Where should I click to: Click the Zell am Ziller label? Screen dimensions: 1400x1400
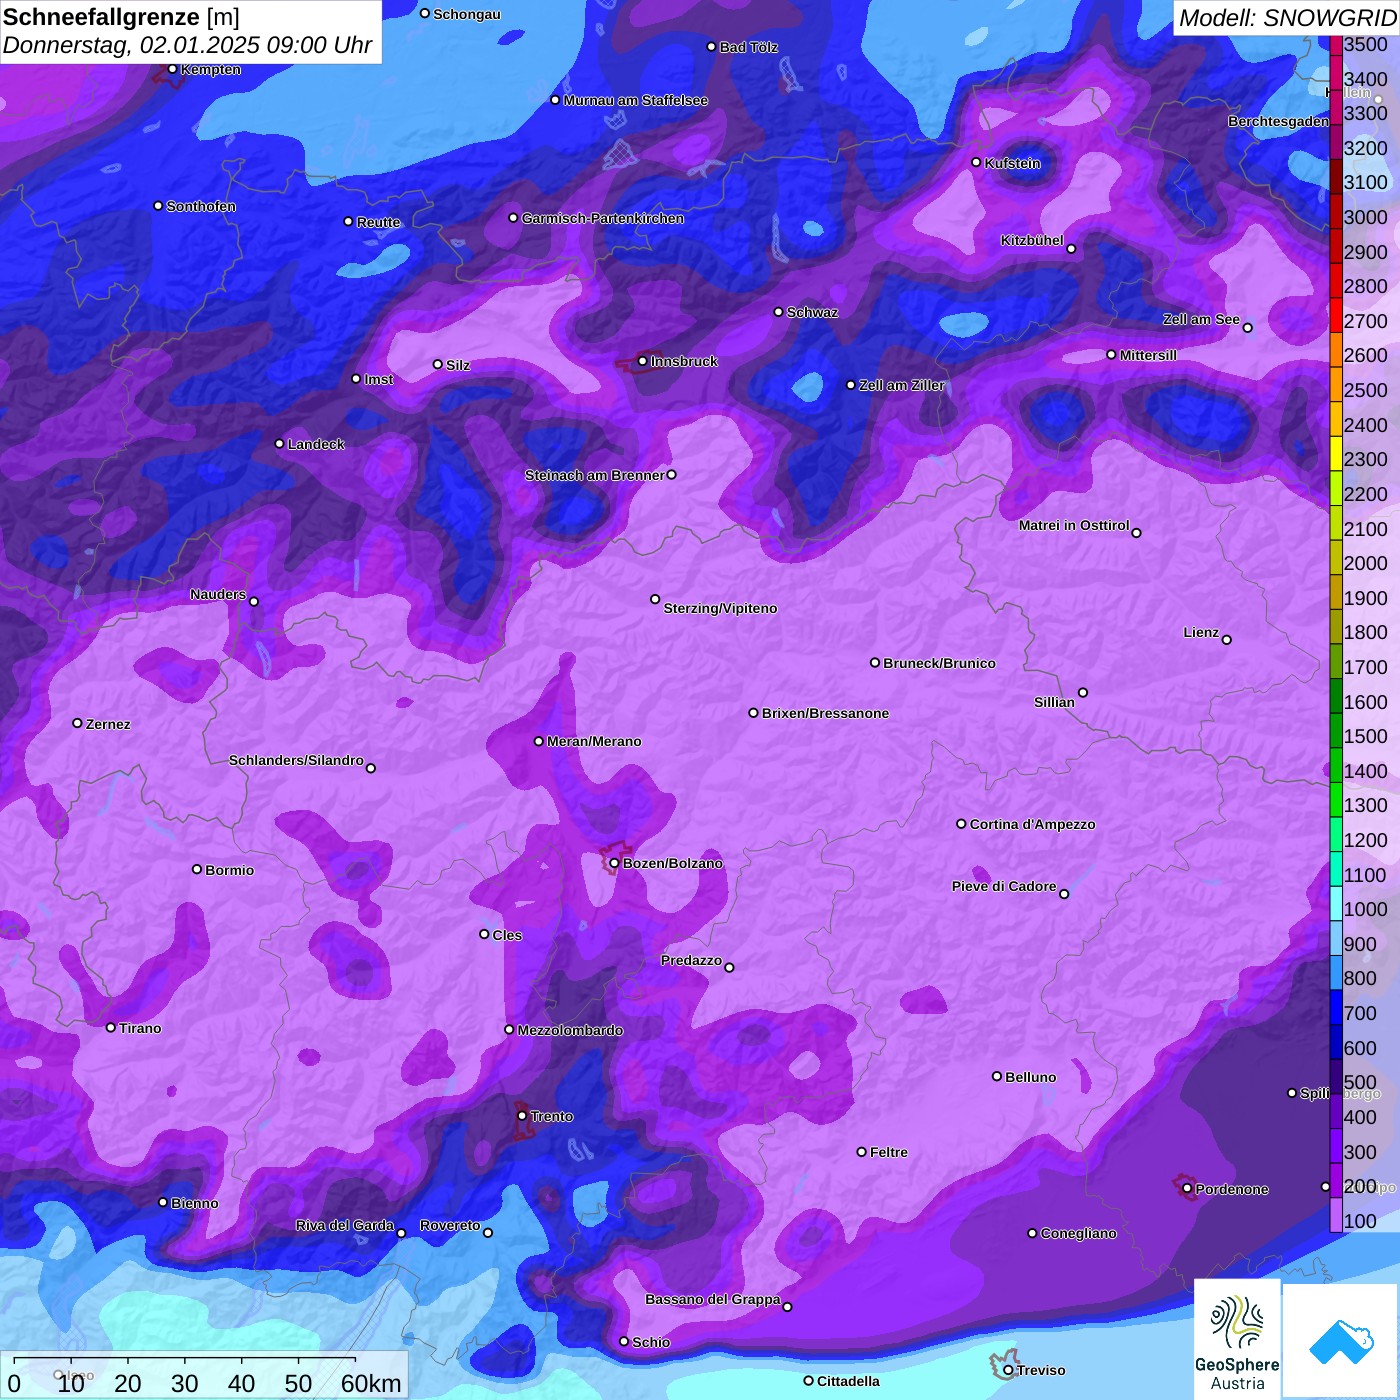click(901, 385)
